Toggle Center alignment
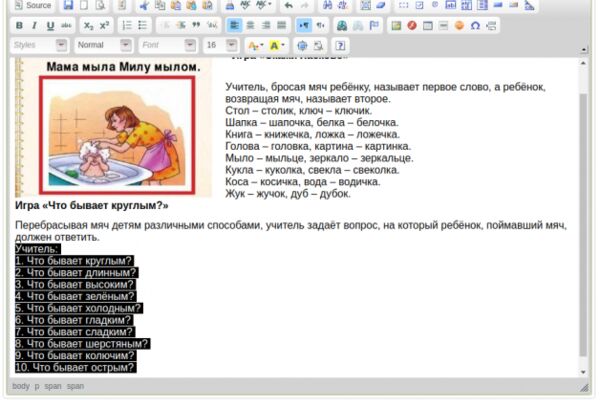Image resolution: width=600 pixels, height=400 pixels. click(x=250, y=26)
